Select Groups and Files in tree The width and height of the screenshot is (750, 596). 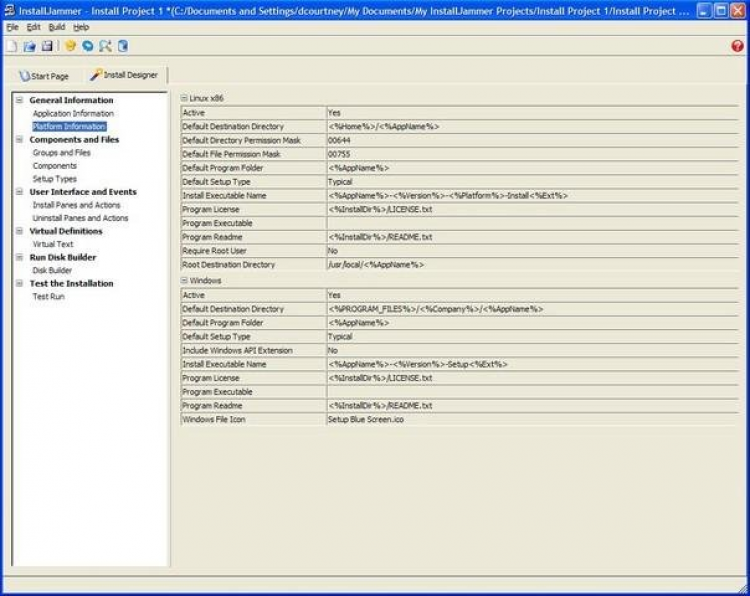click(61, 153)
